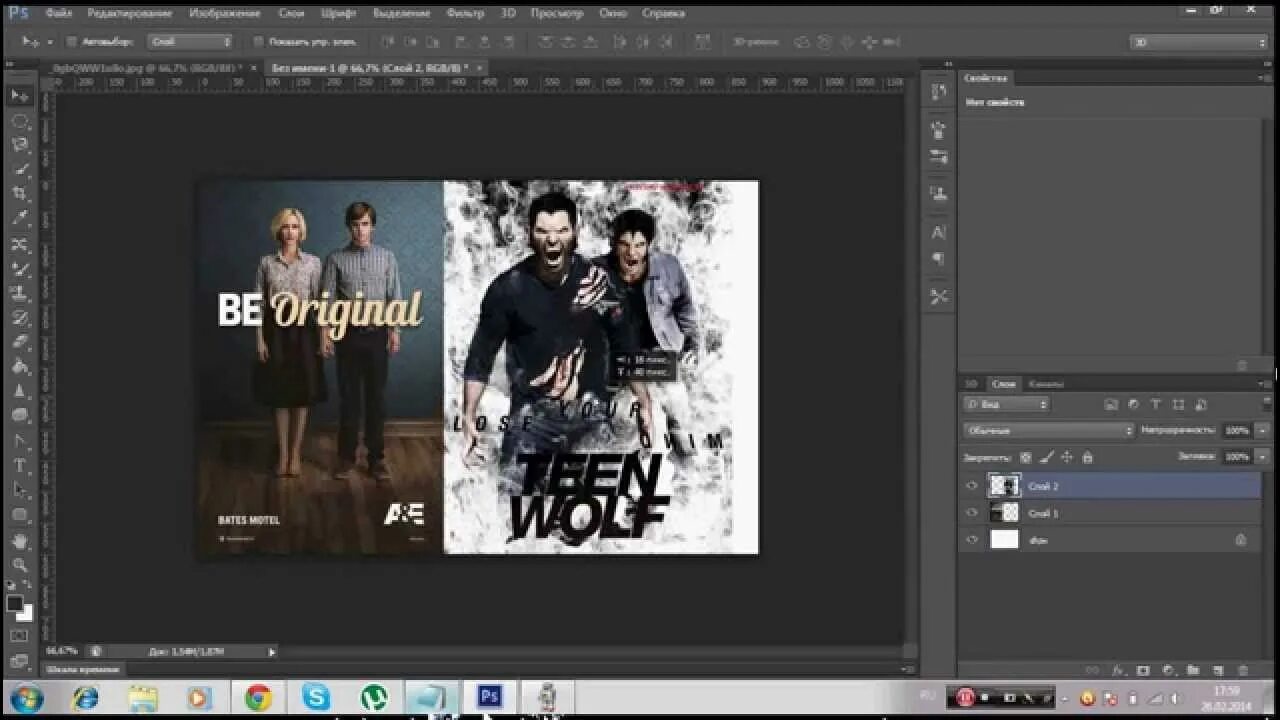The width and height of the screenshot is (1280, 720).
Task: Open the layer filter Вид dropdown
Action: coord(1006,404)
